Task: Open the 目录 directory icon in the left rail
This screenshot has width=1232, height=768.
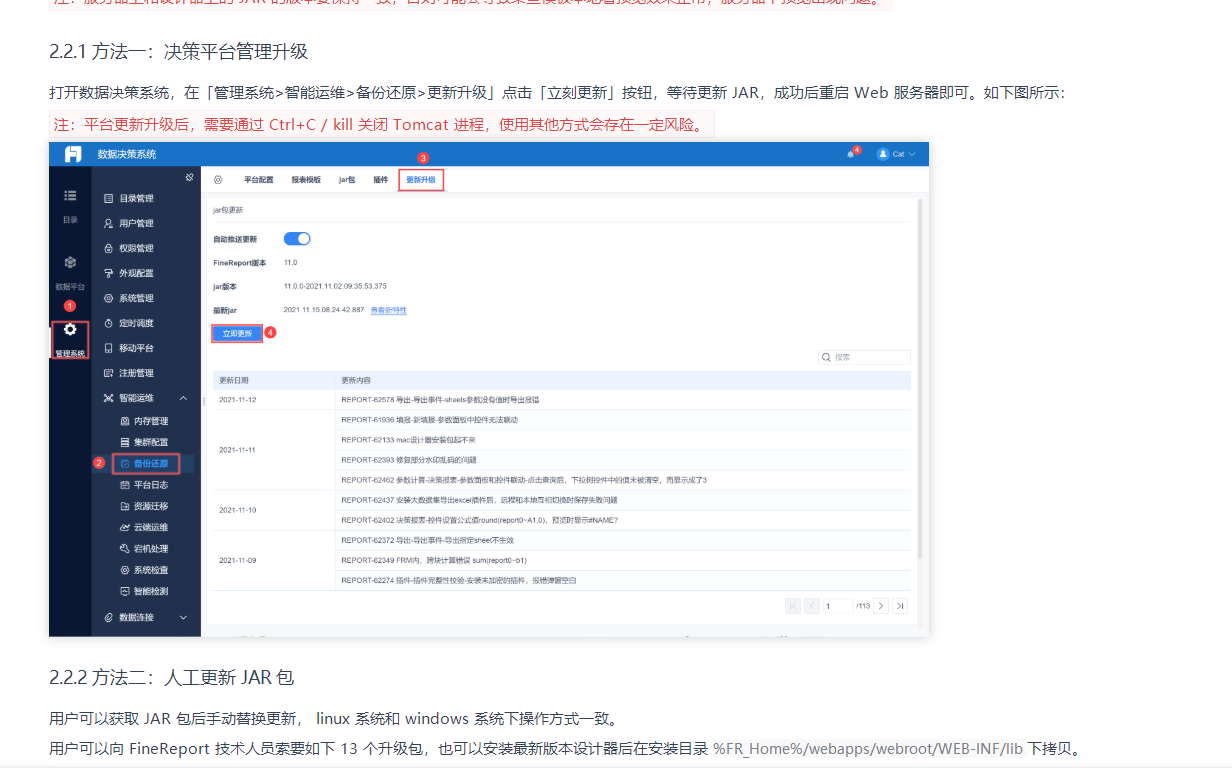Action: 70,196
